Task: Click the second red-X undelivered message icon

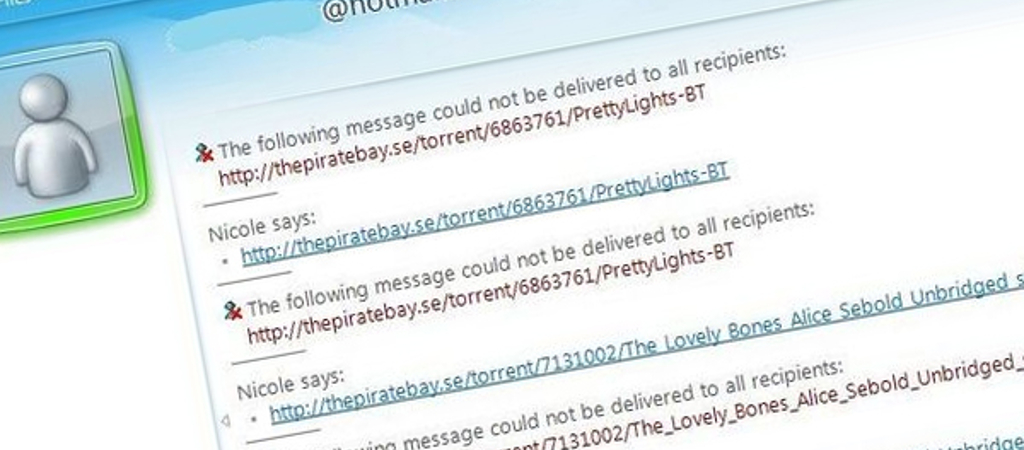Action: [232, 310]
